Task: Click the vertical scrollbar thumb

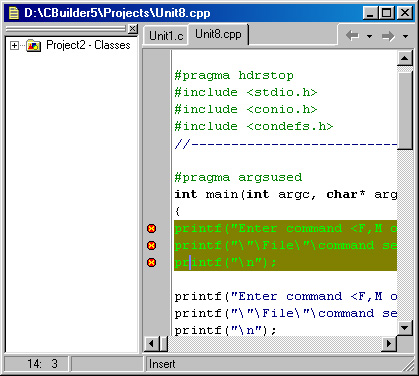Action: 405,111
